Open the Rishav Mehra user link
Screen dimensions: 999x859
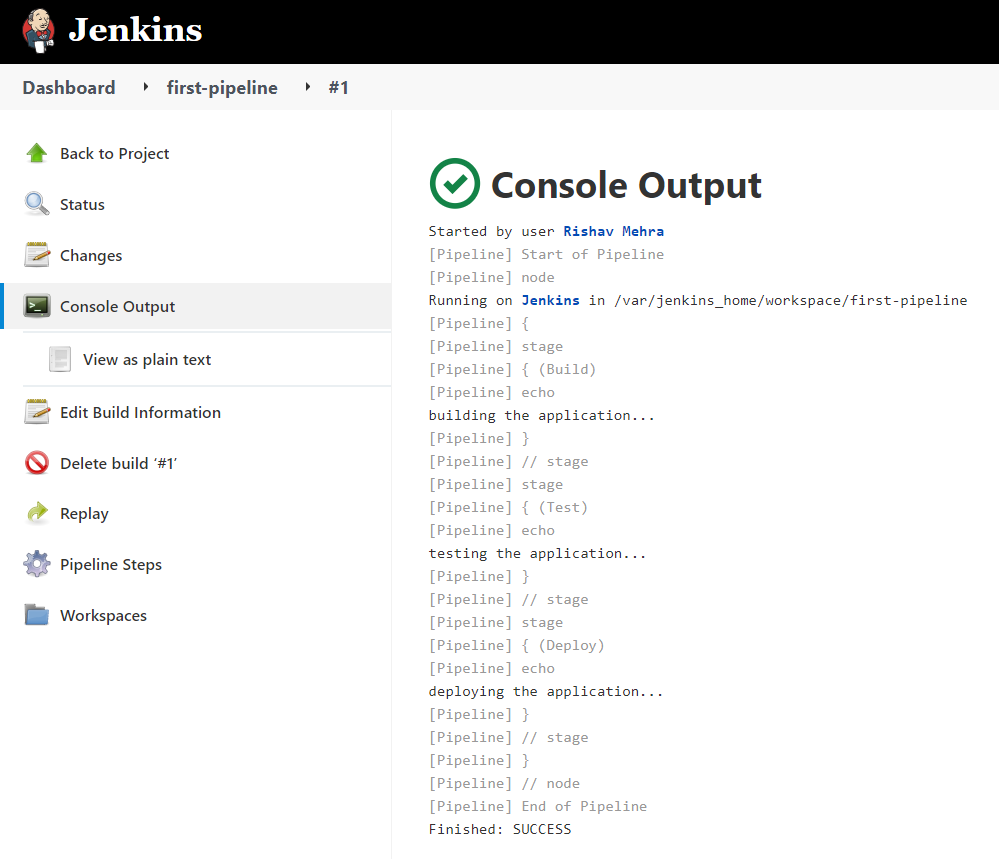point(614,231)
